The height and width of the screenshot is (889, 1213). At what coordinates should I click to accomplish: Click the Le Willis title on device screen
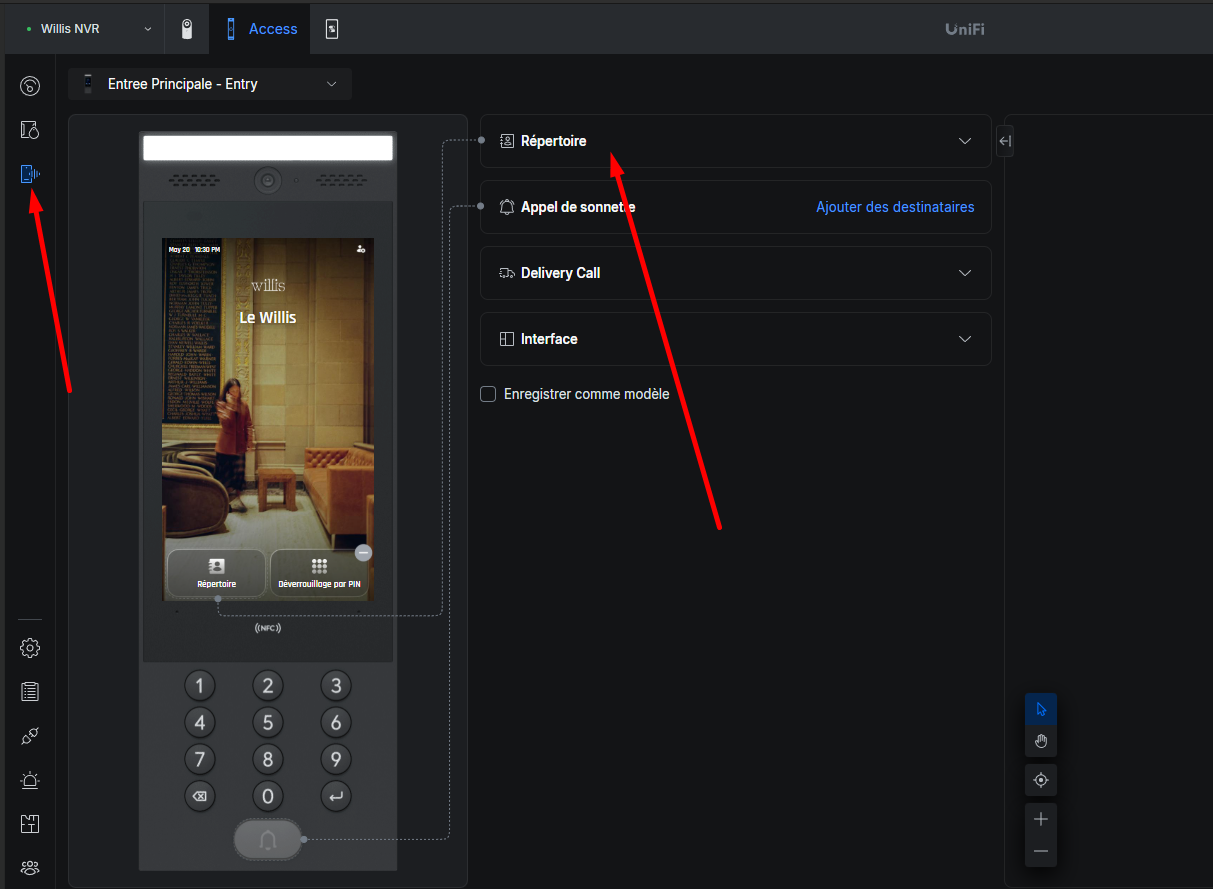coord(268,318)
